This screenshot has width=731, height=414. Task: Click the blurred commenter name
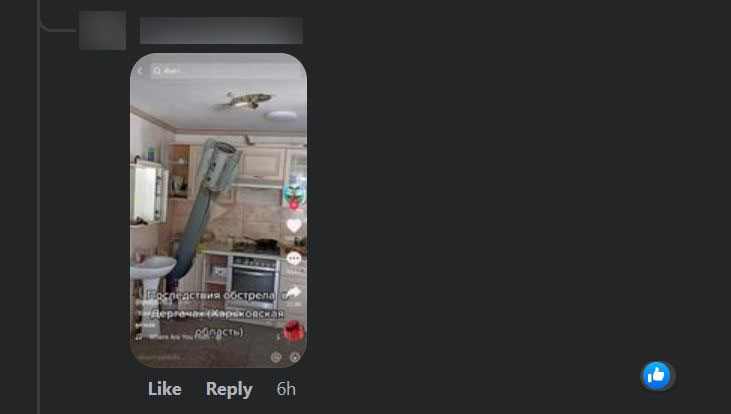(221, 30)
